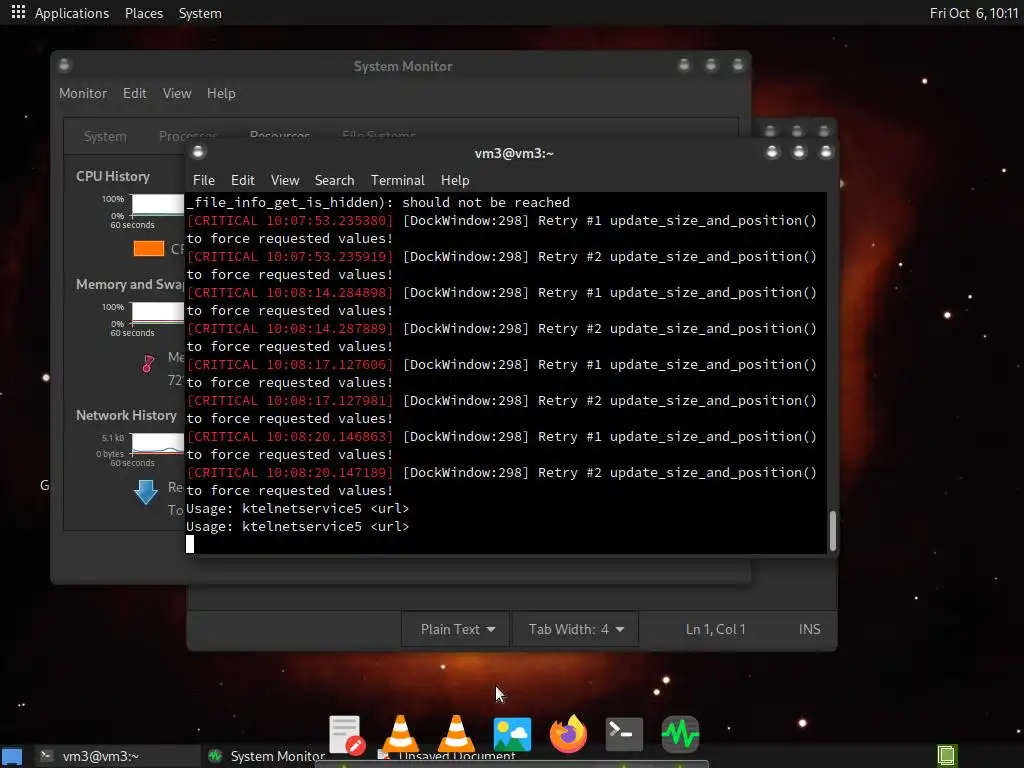Maximize the terminal window
The image size is (1024, 768).
click(x=799, y=152)
